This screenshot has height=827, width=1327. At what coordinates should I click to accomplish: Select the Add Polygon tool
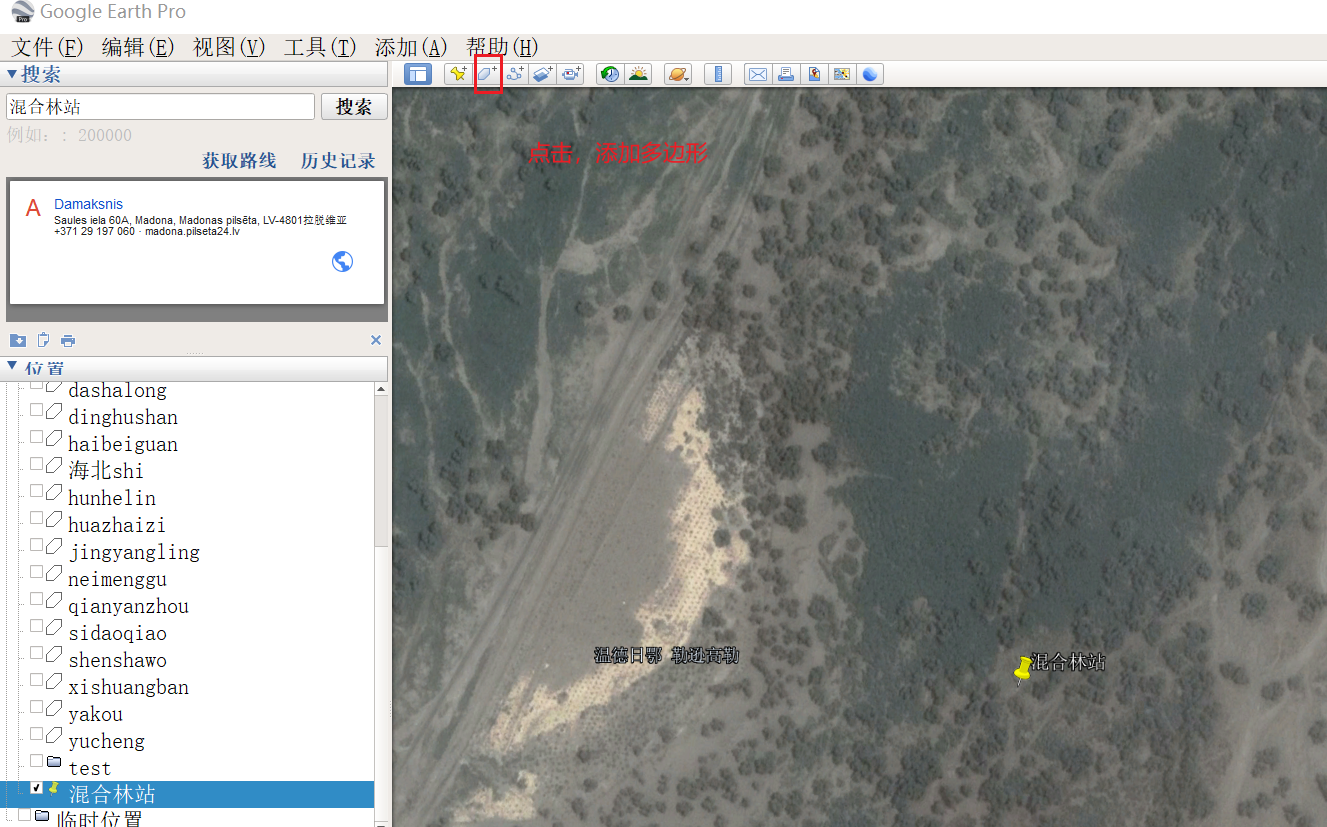(486, 73)
